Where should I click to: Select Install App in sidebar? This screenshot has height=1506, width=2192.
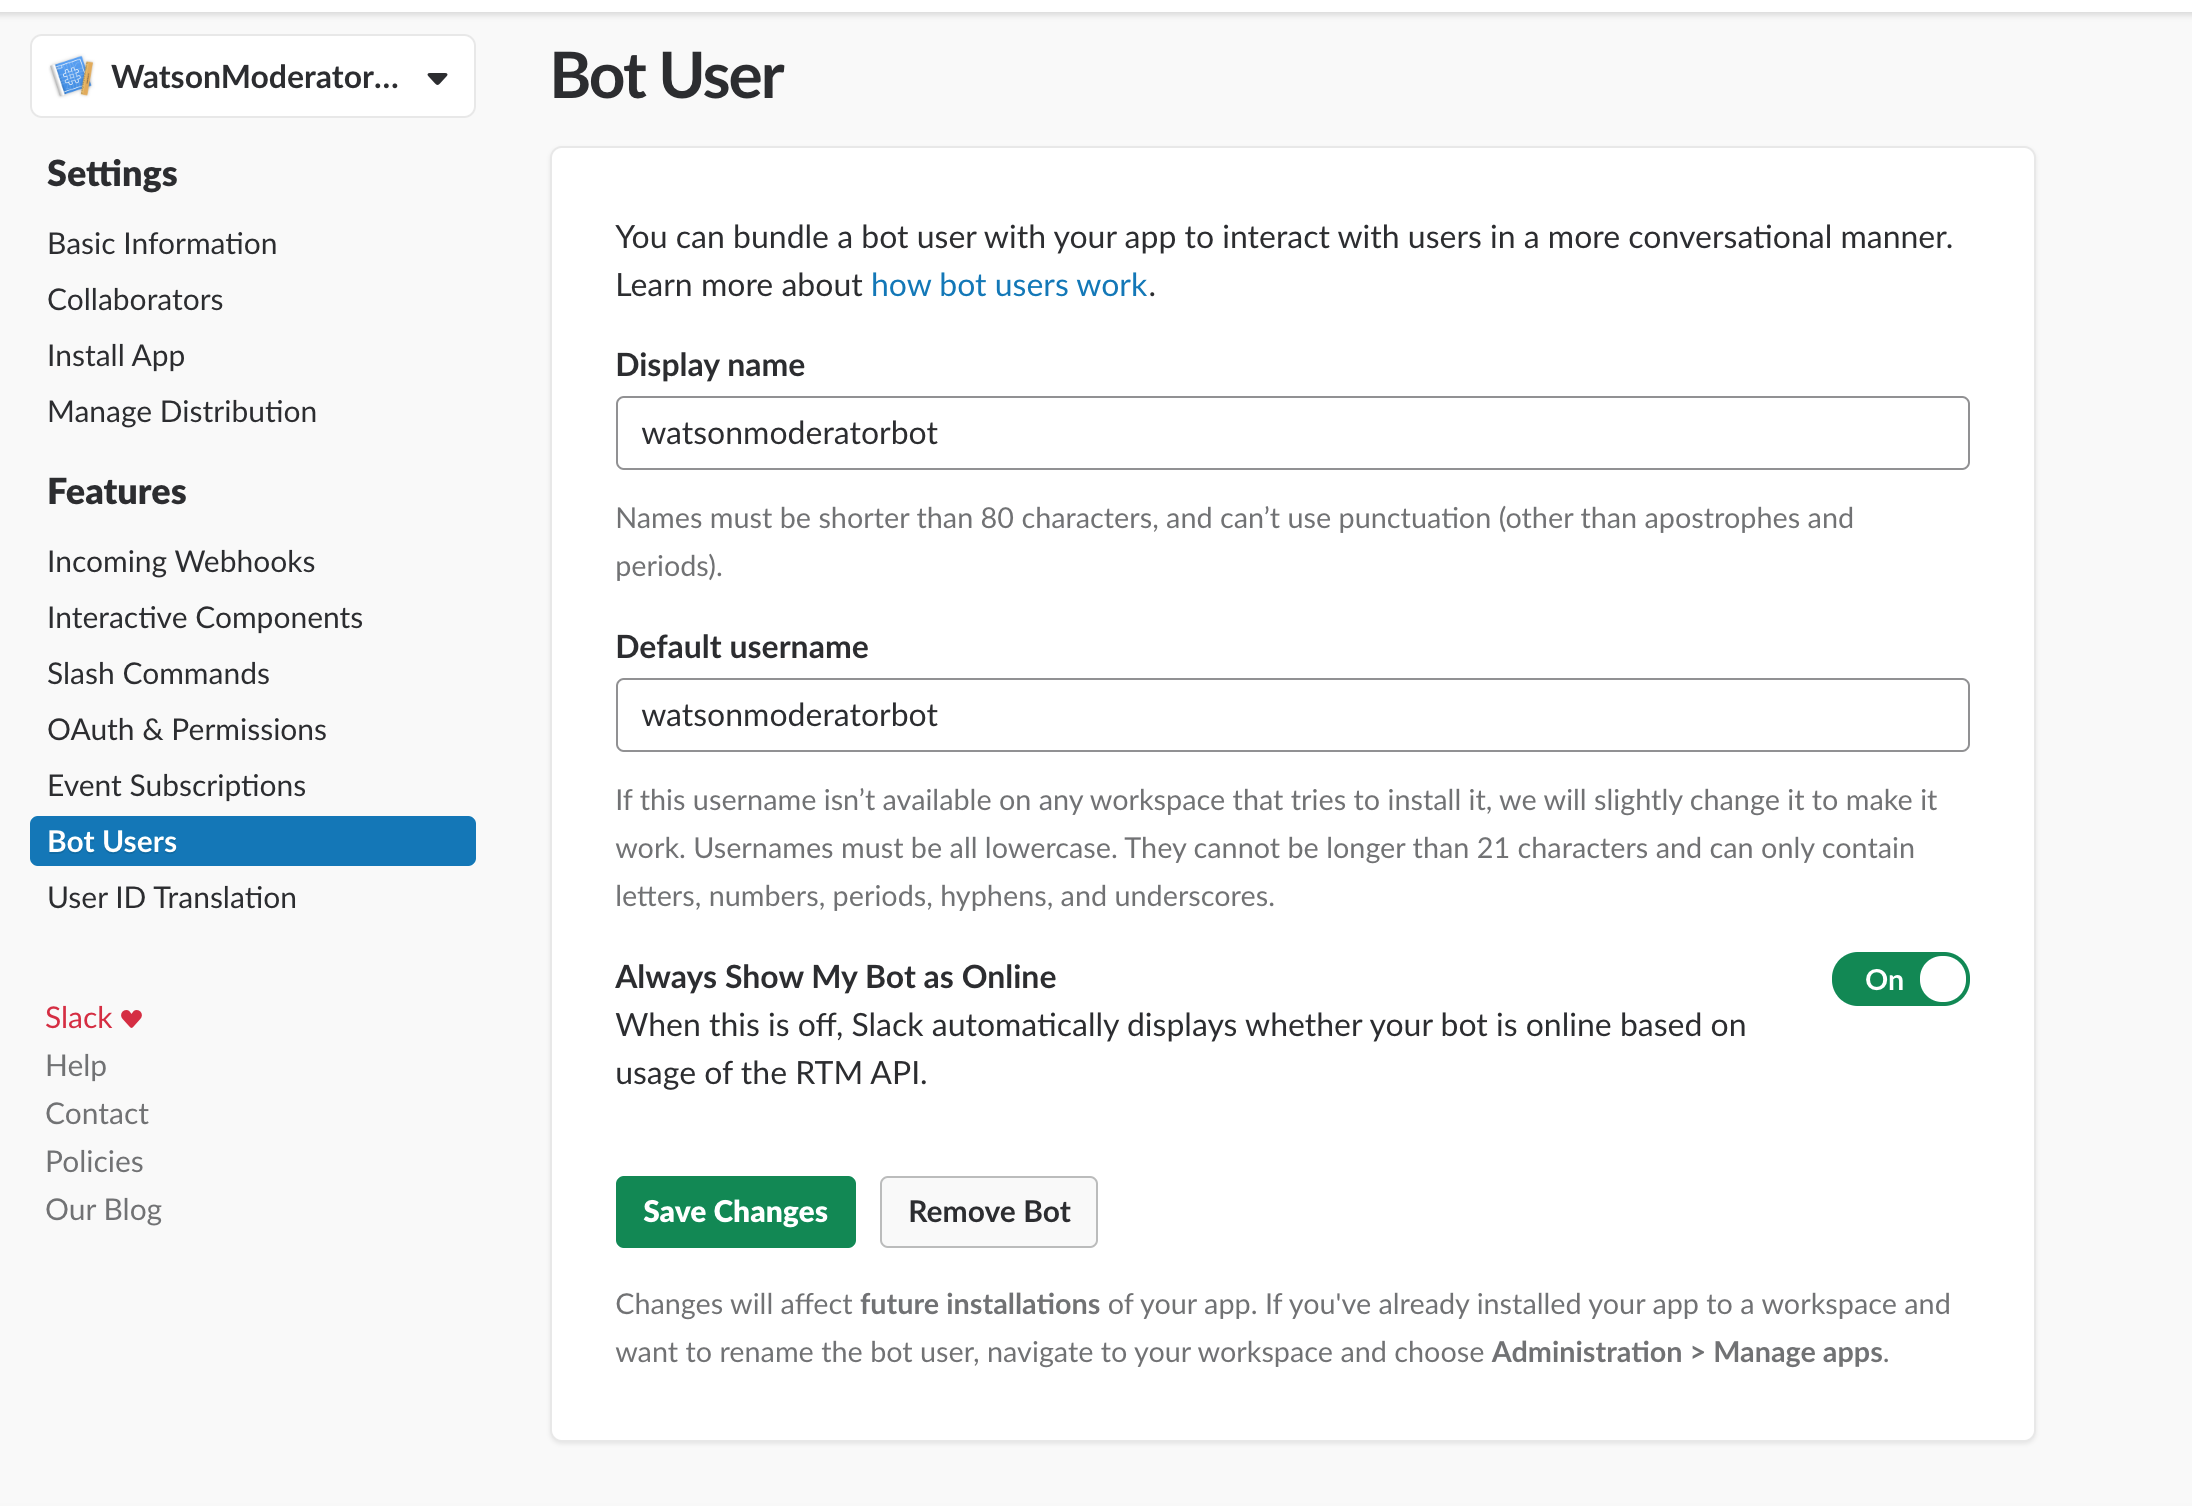(116, 355)
